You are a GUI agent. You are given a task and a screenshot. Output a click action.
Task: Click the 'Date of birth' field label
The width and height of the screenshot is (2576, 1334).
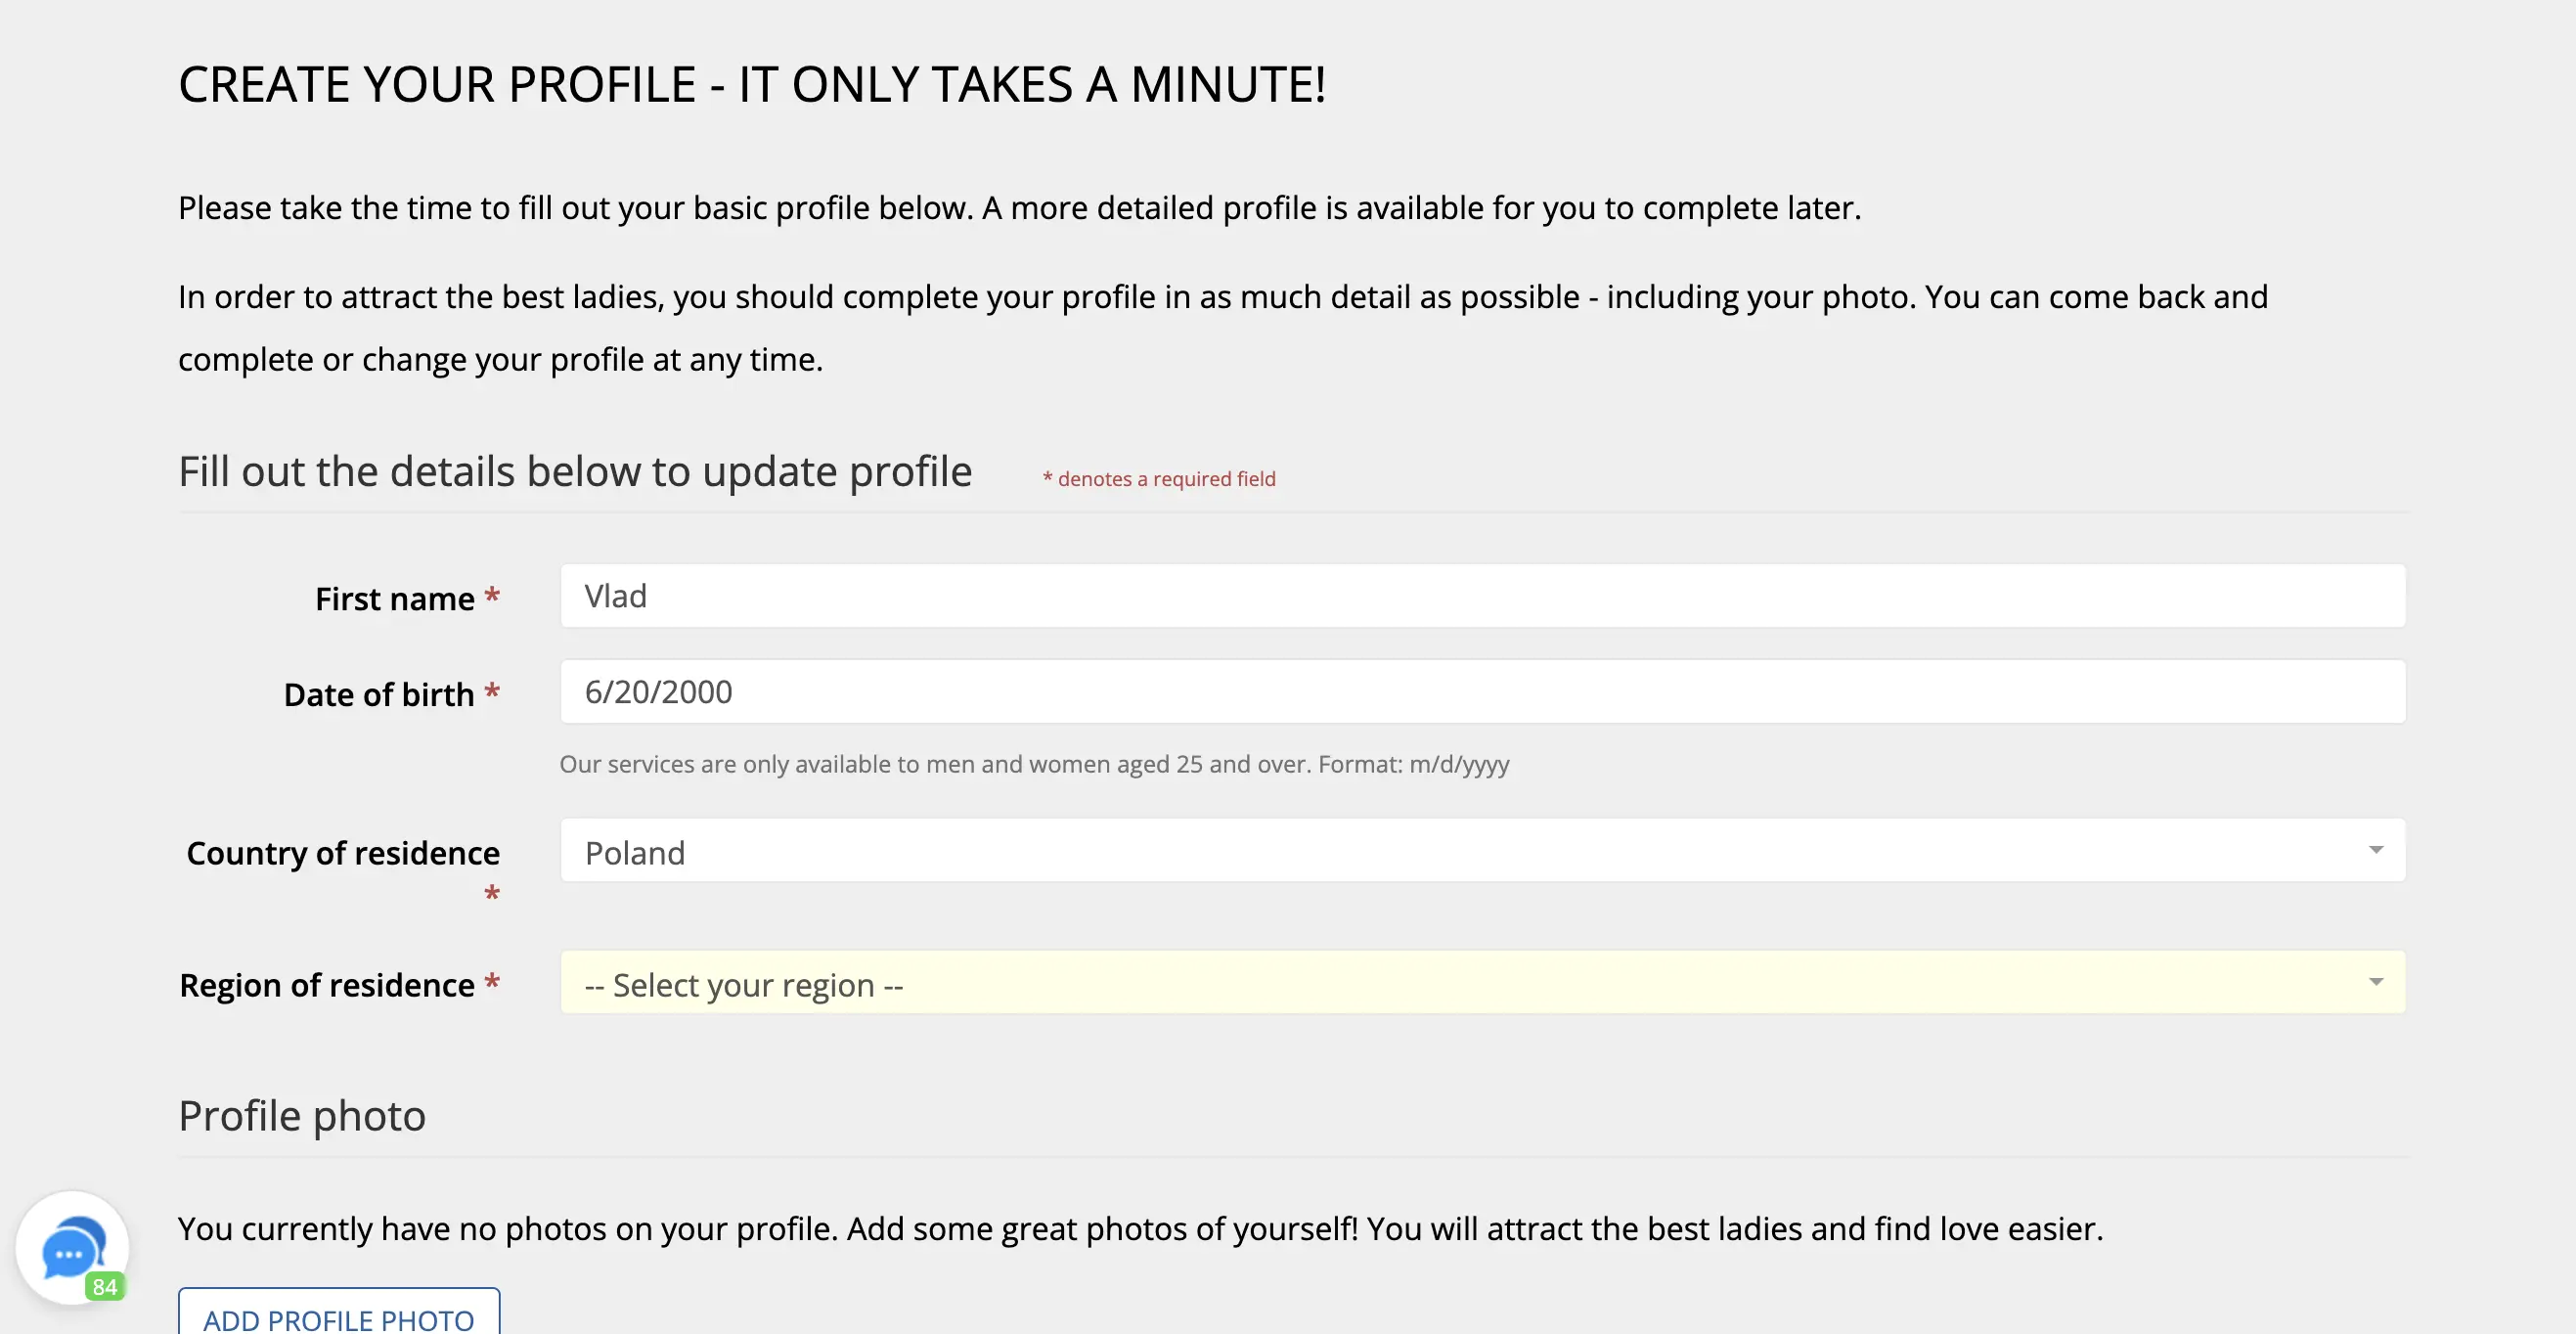(x=378, y=695)
